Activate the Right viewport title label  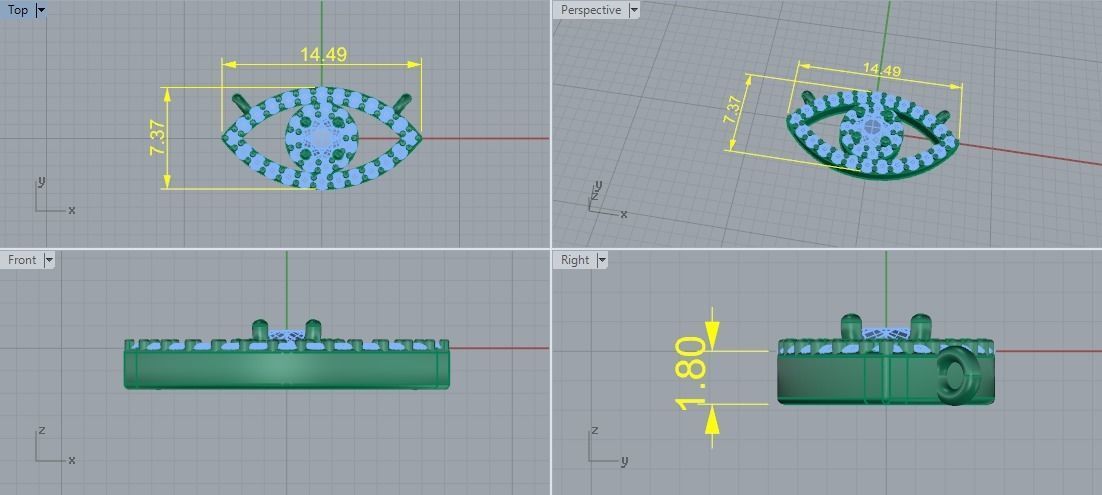tap(575, 259)
